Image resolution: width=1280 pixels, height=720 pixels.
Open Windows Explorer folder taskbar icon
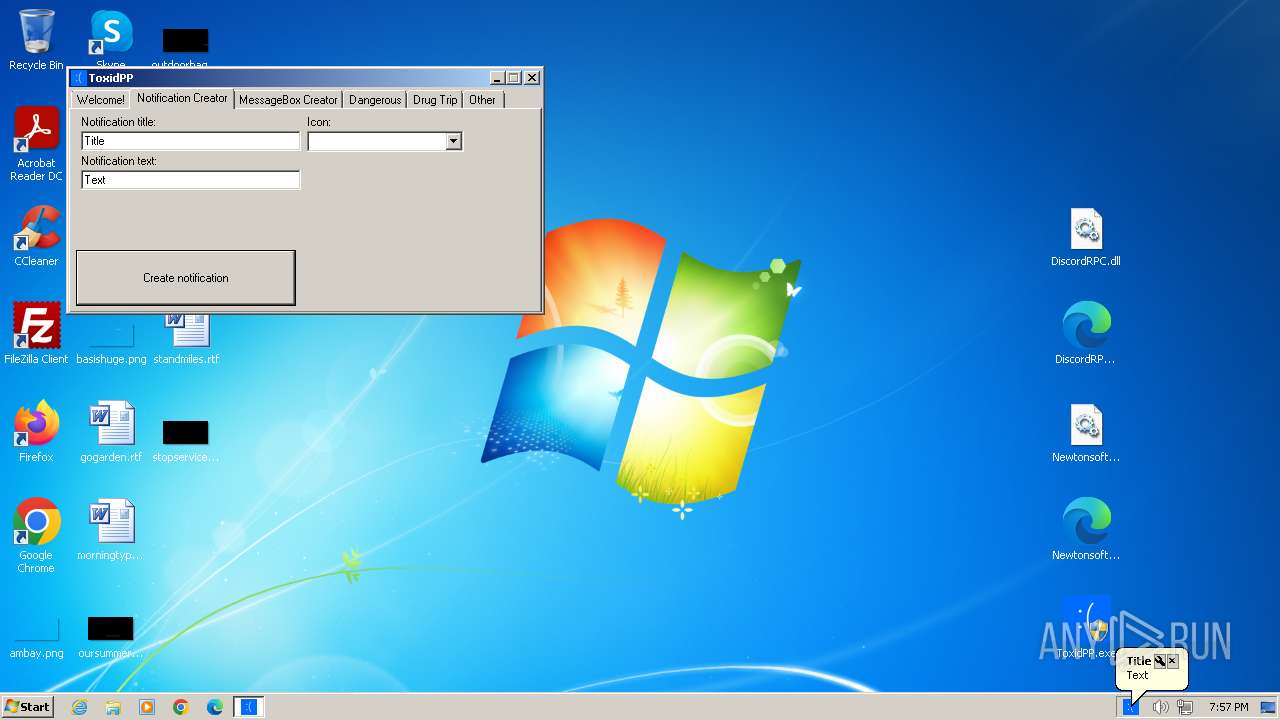(x=113, y=707)
